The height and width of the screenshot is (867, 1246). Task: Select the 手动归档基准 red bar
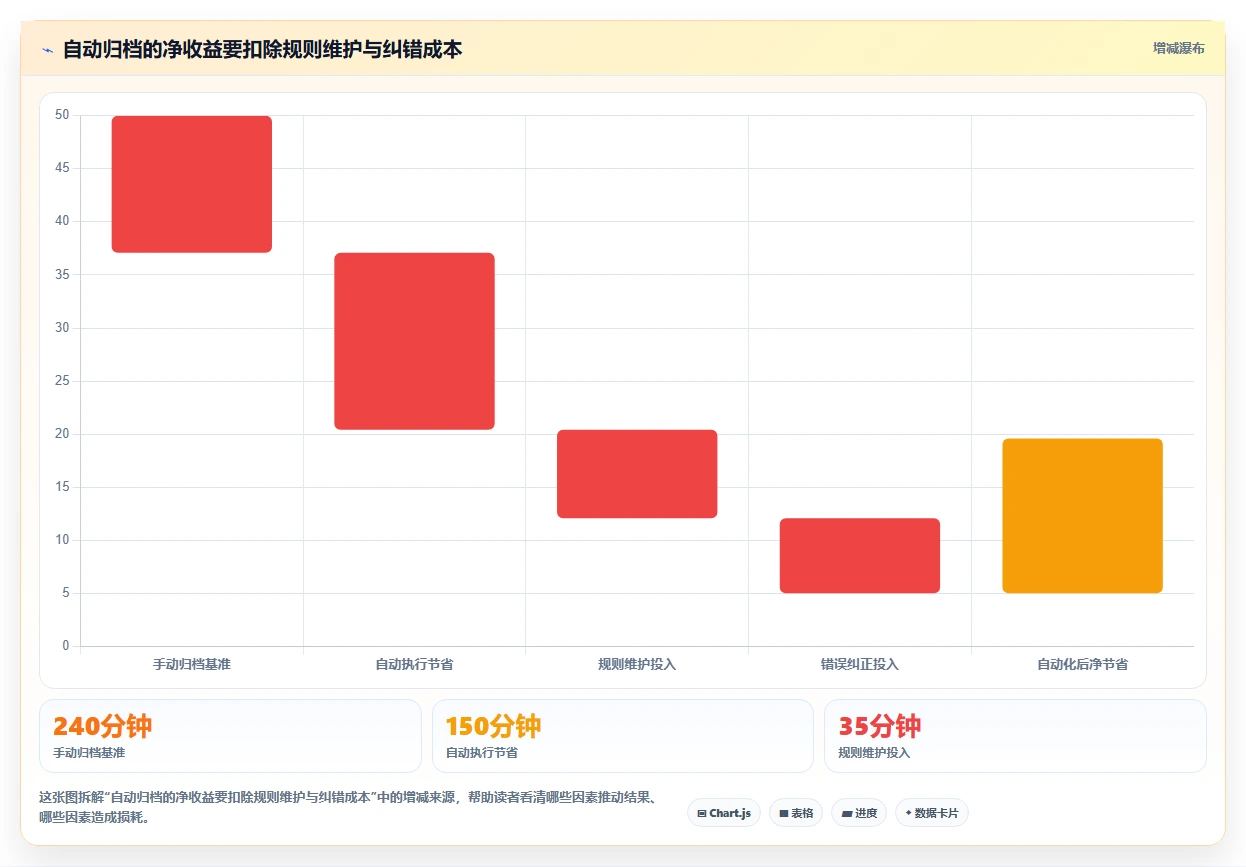192,184
